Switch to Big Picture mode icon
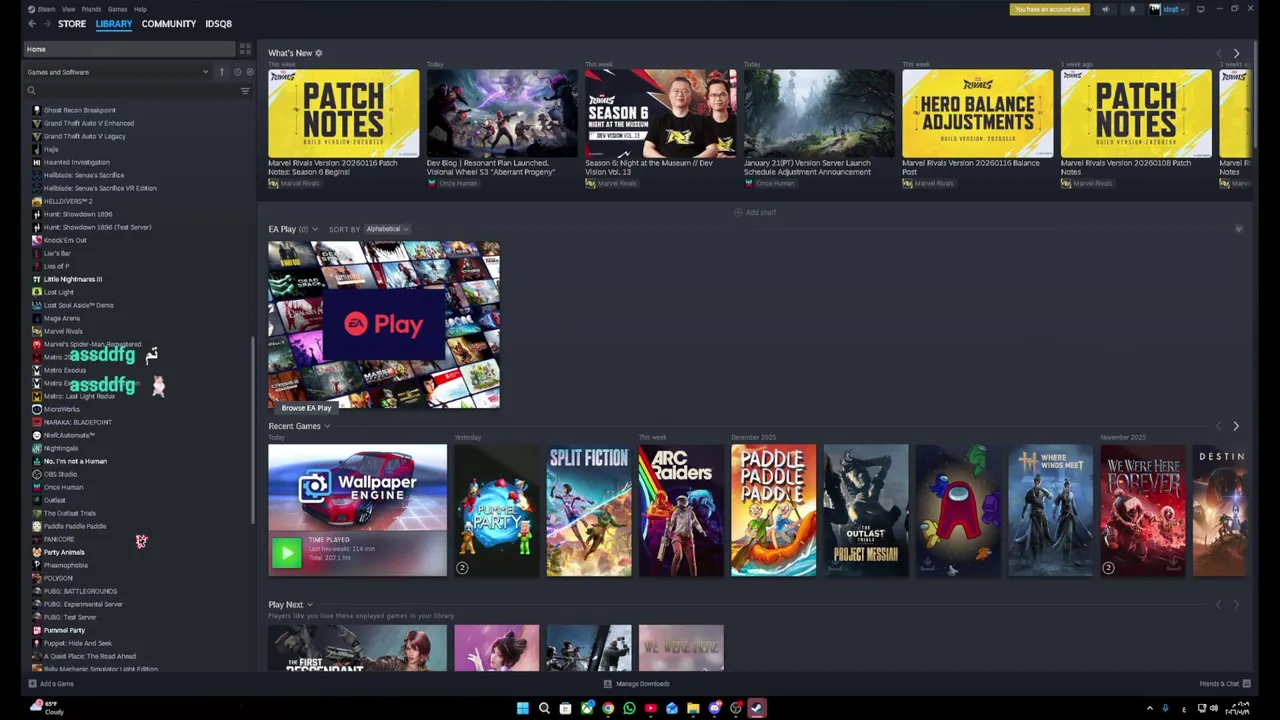The width and height of the screenshot is (1280, 720). (1201, 9)
